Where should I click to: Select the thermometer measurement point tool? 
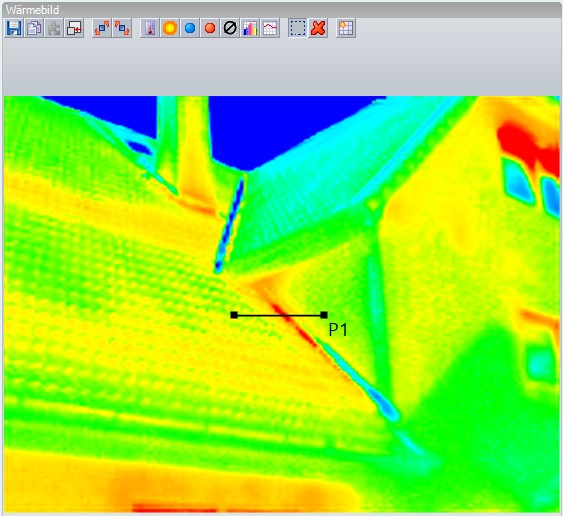tap(150, 28)
